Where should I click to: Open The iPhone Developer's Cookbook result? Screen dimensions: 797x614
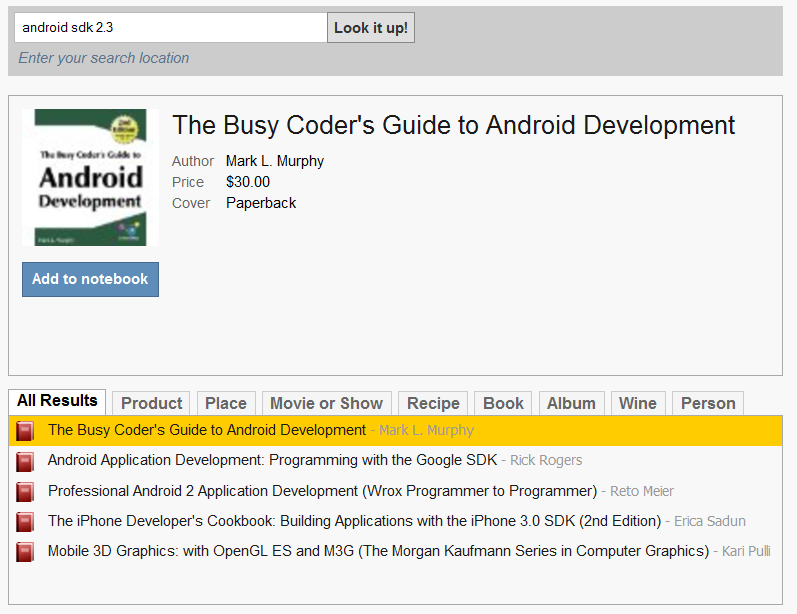pyautogui.click(x=395, y=521)
